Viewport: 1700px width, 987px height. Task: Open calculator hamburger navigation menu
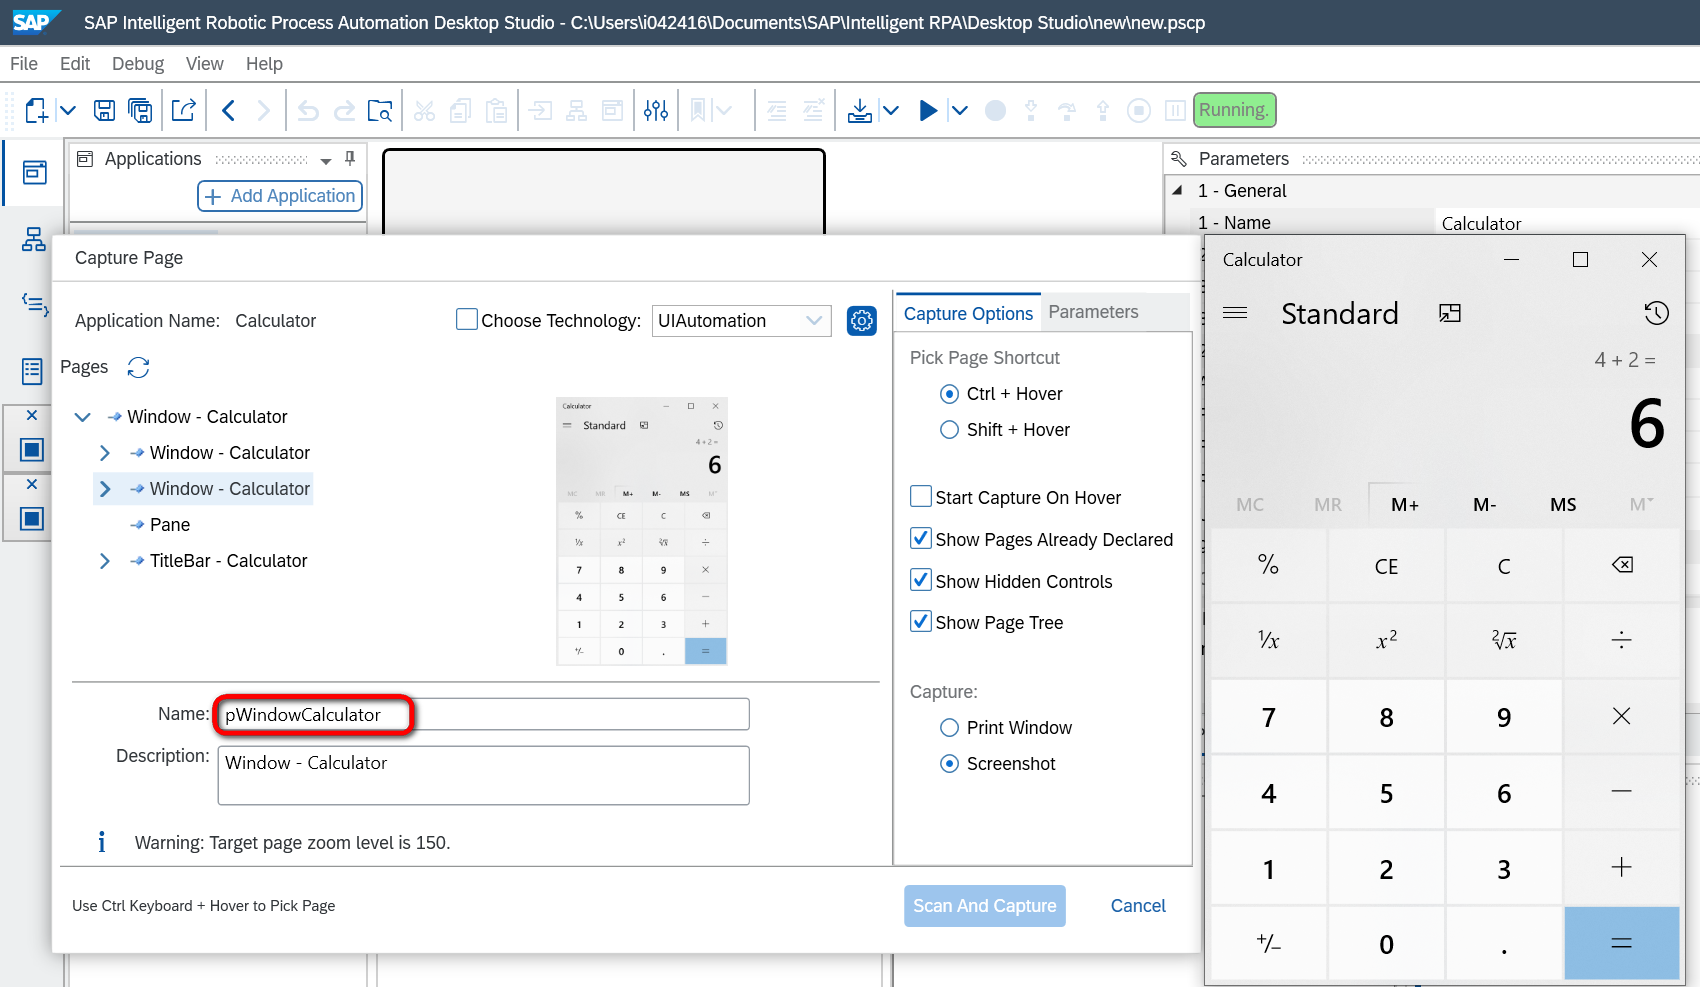[1235, 313]
